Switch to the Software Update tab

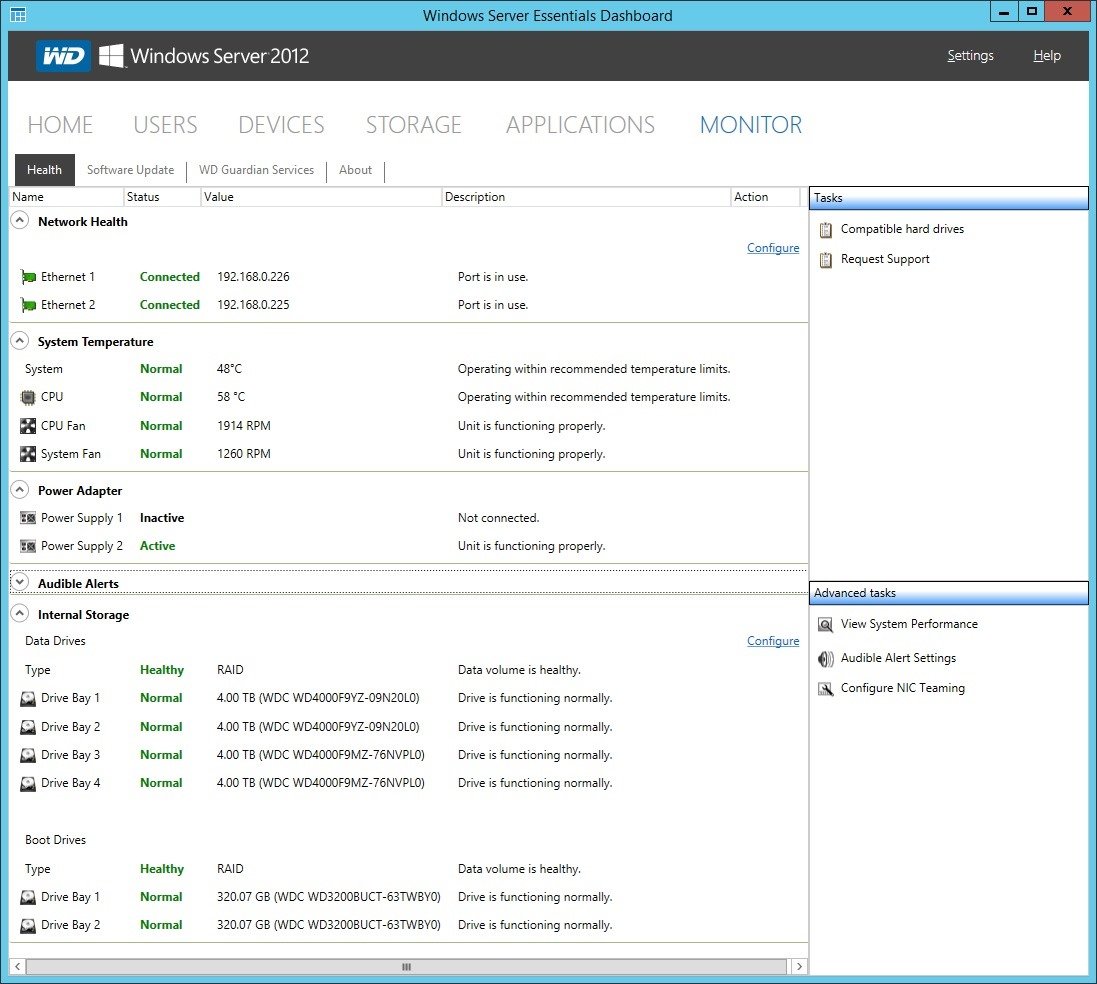[x=131, y=170]
